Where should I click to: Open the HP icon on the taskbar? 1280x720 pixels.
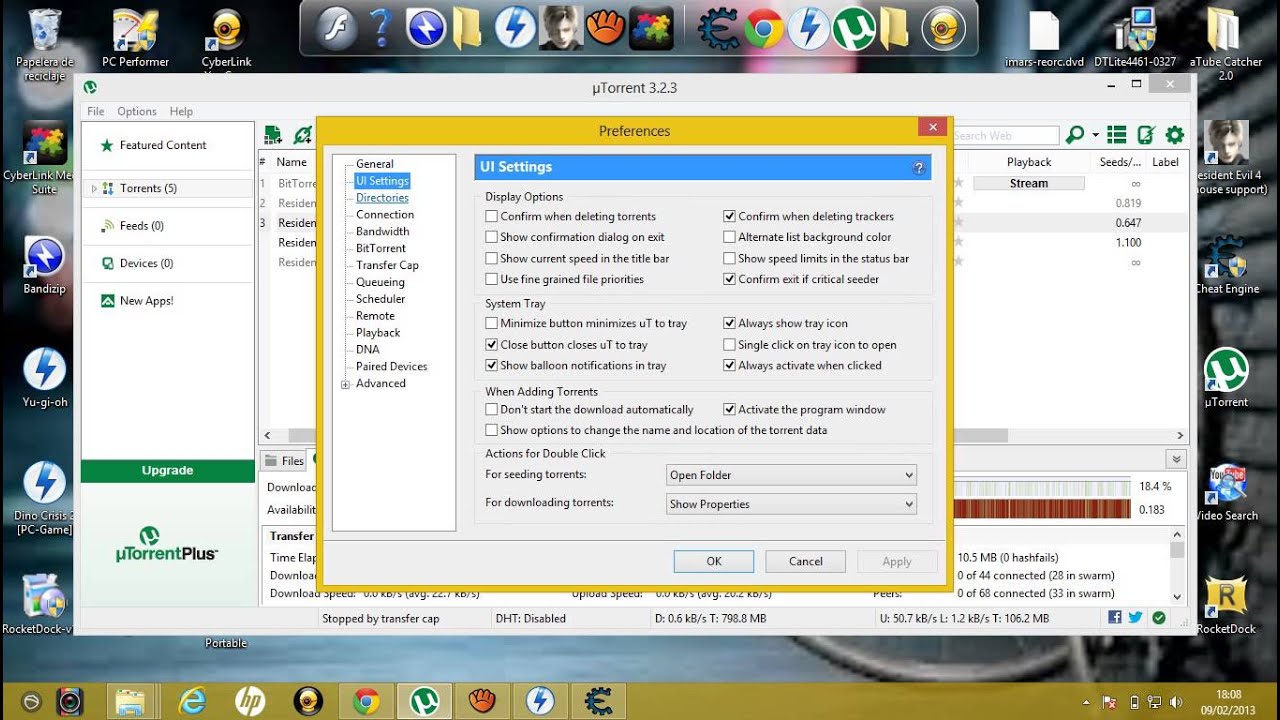249,701
